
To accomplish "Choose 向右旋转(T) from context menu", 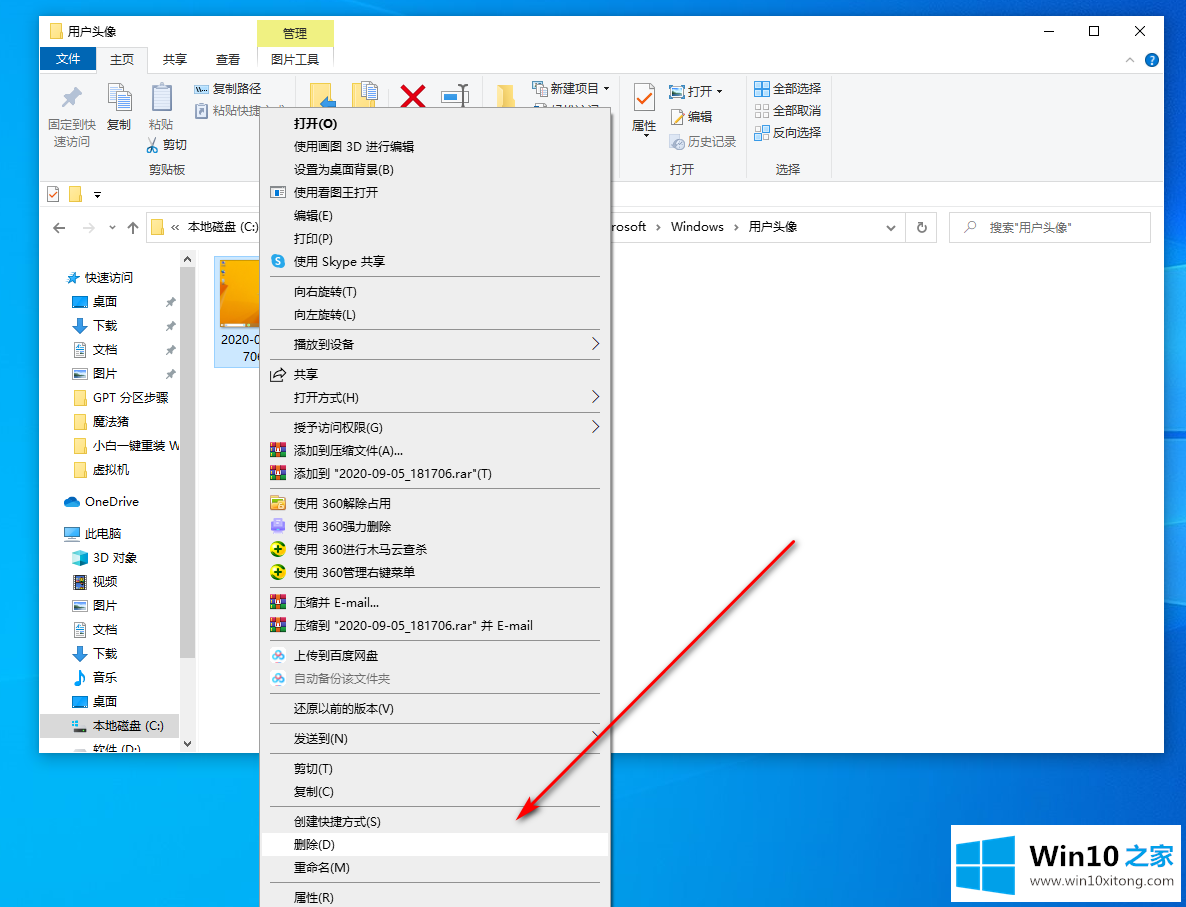I will coord(435,291).
